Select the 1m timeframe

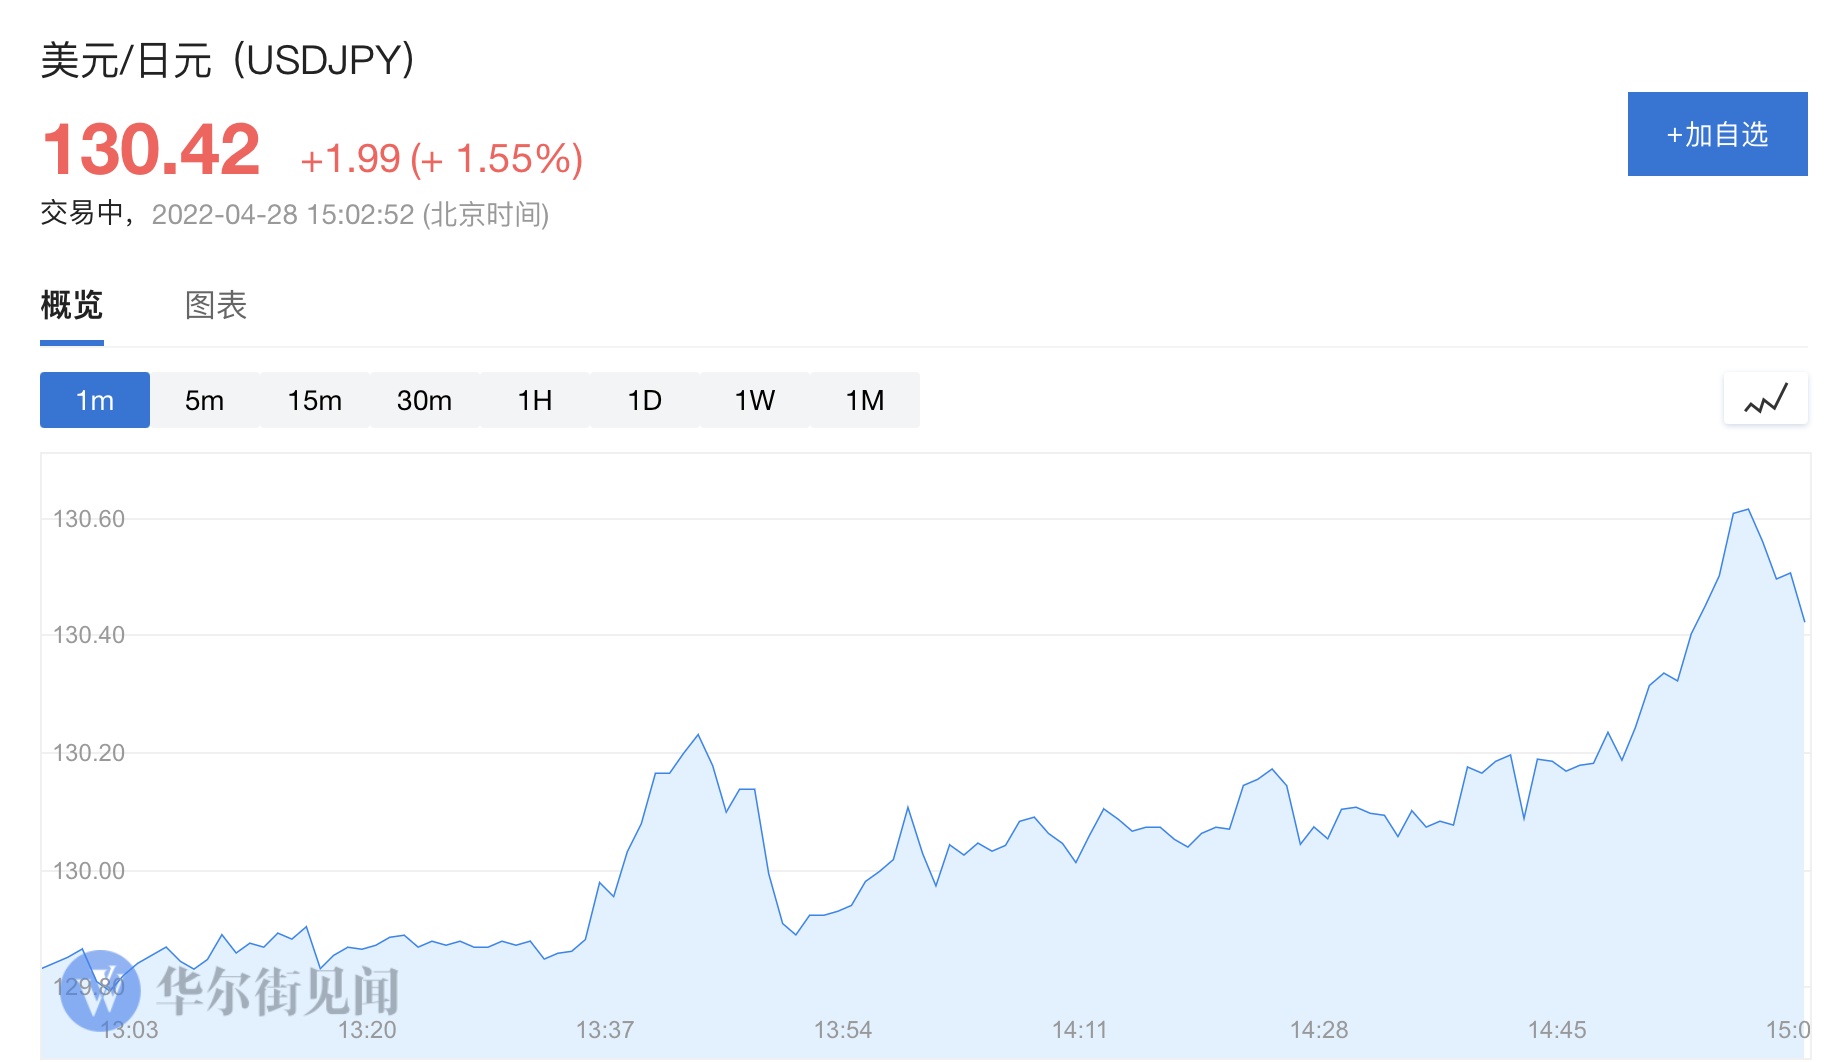[95, 400]
